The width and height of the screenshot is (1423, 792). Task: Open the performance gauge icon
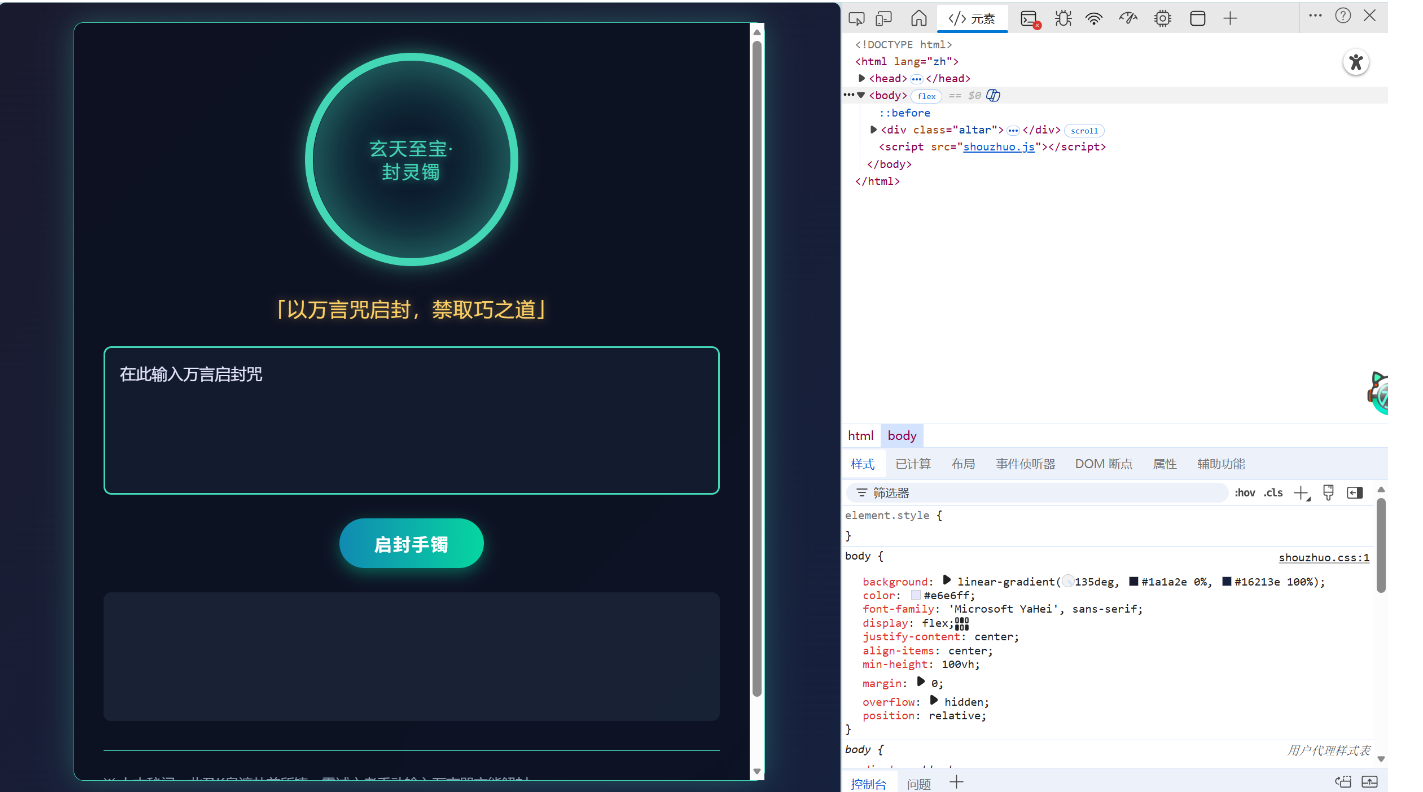pos(1128,17)
